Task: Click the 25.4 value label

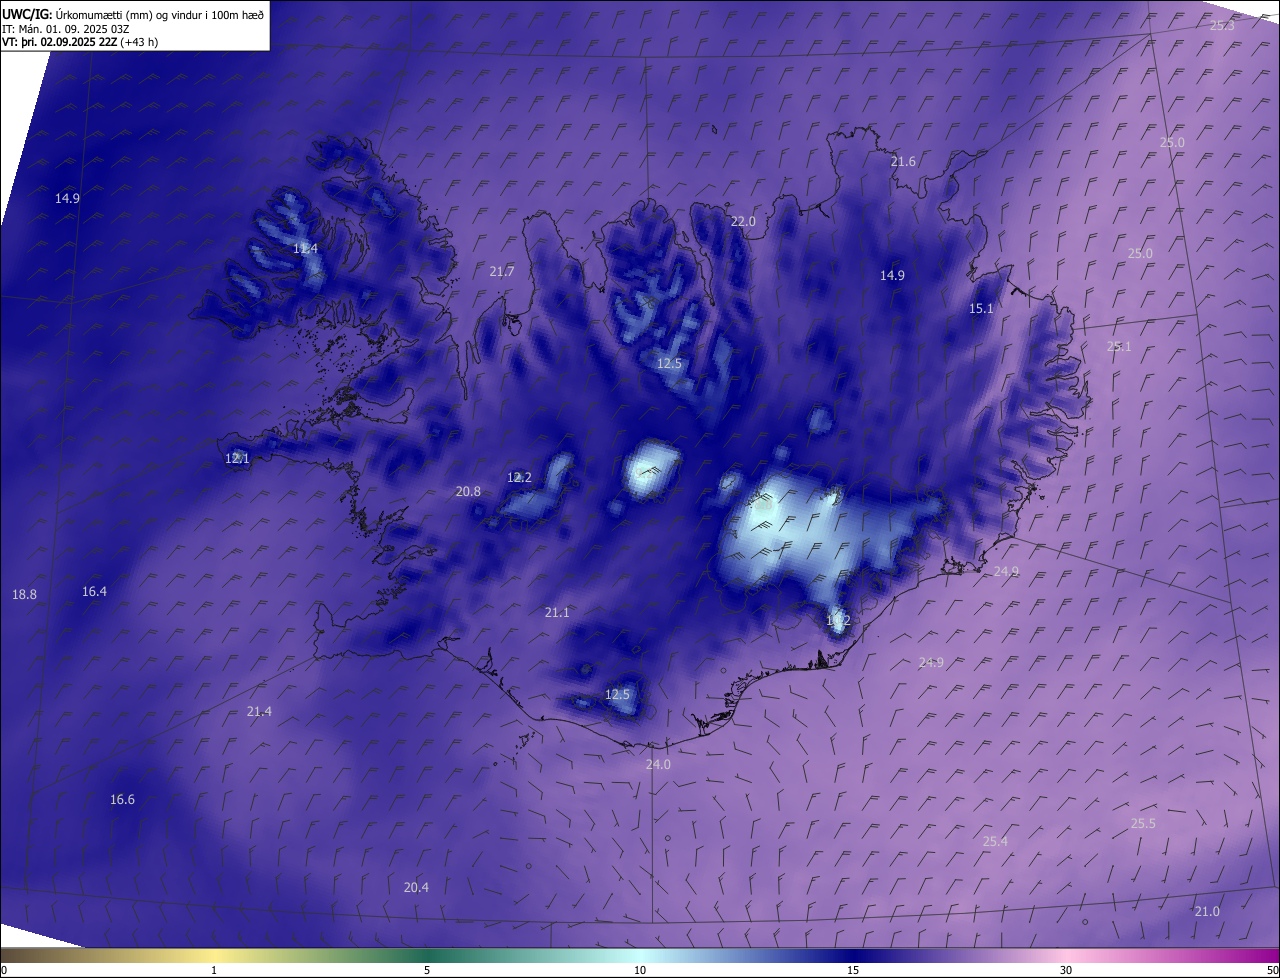Action: click(x=995, y=841)
